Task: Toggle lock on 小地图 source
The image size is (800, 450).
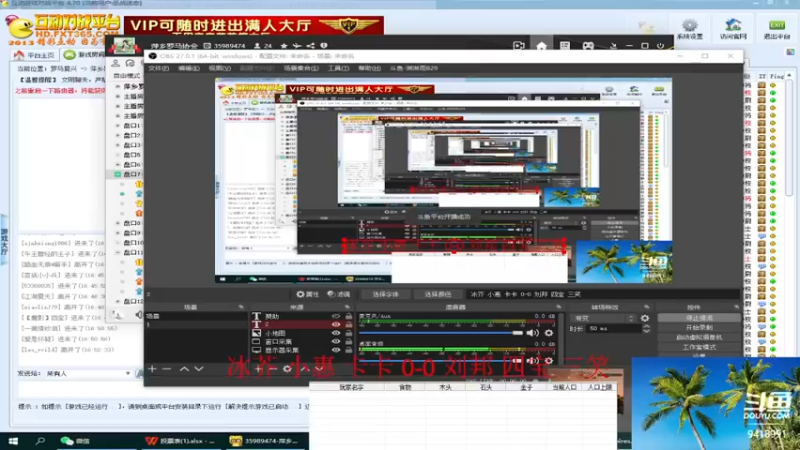Action: pyautogui.click(x=348, y=333)
